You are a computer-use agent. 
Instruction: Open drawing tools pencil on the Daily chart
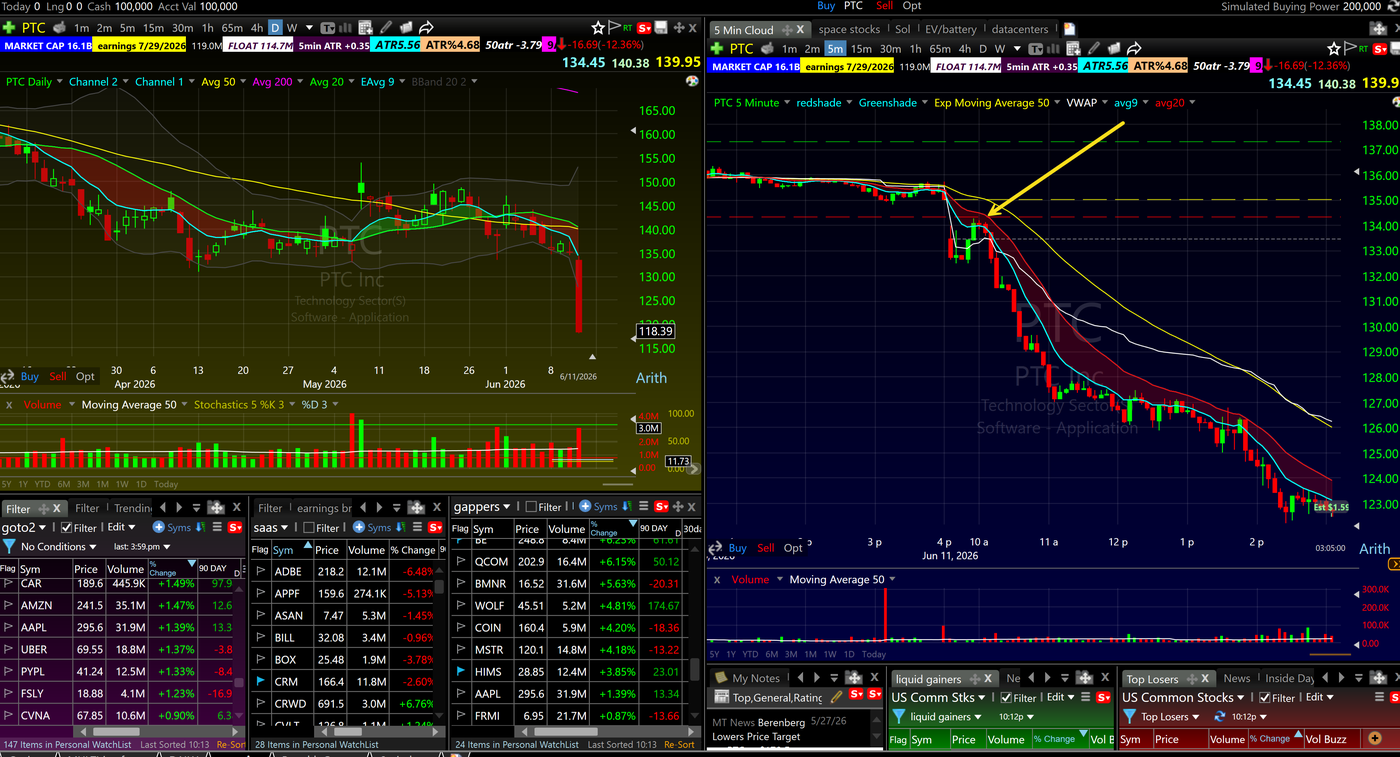384,28
